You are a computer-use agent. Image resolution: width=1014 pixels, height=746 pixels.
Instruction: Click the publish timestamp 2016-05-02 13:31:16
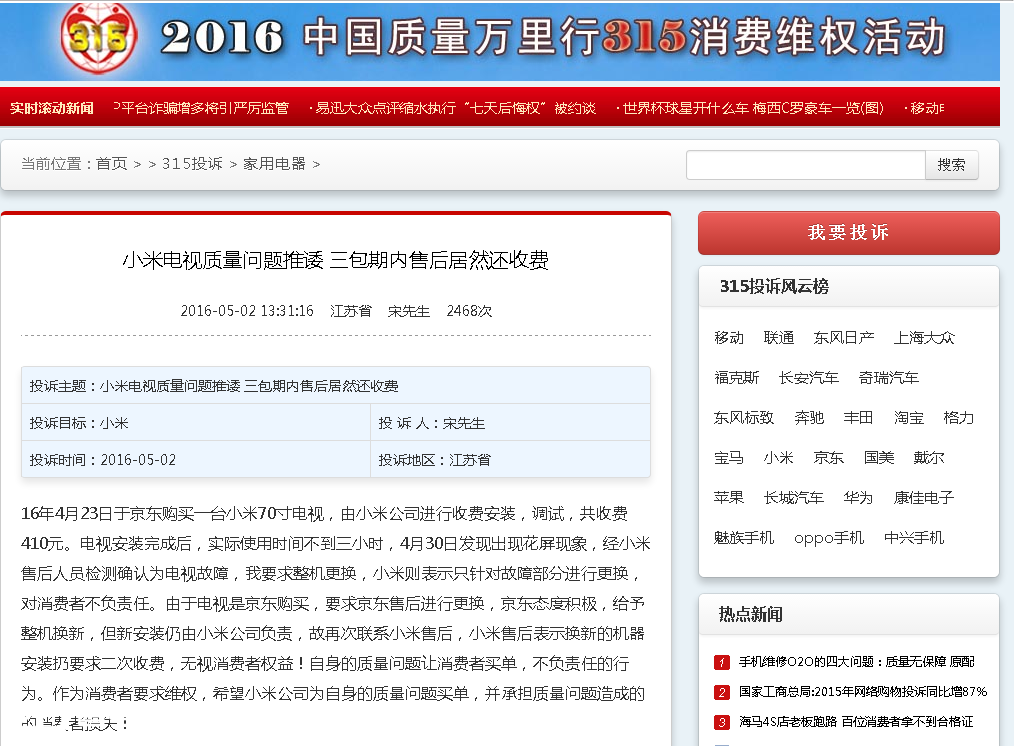tap(247, 311)
